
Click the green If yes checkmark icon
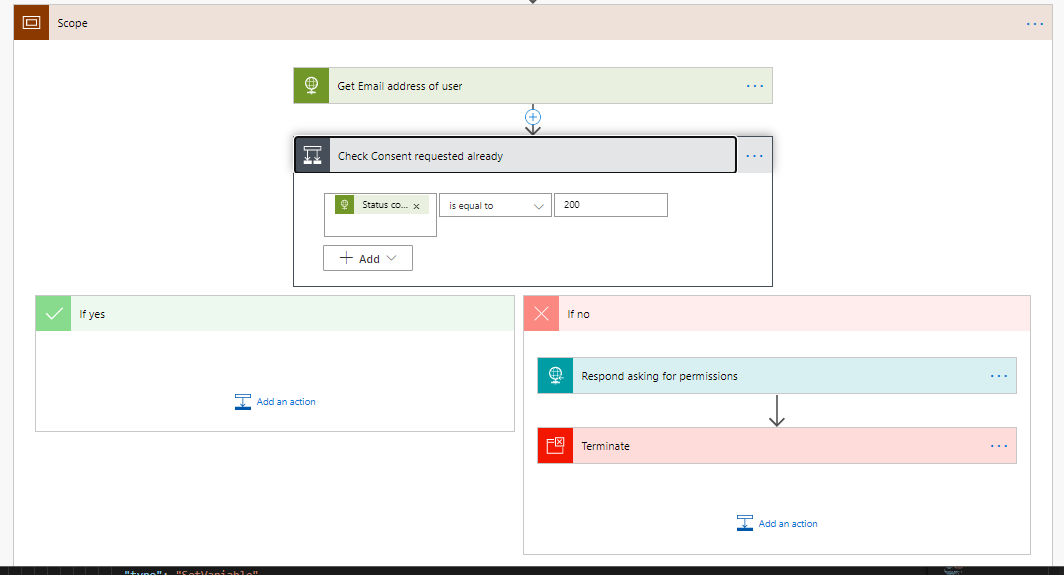click(x=53, y=314)
